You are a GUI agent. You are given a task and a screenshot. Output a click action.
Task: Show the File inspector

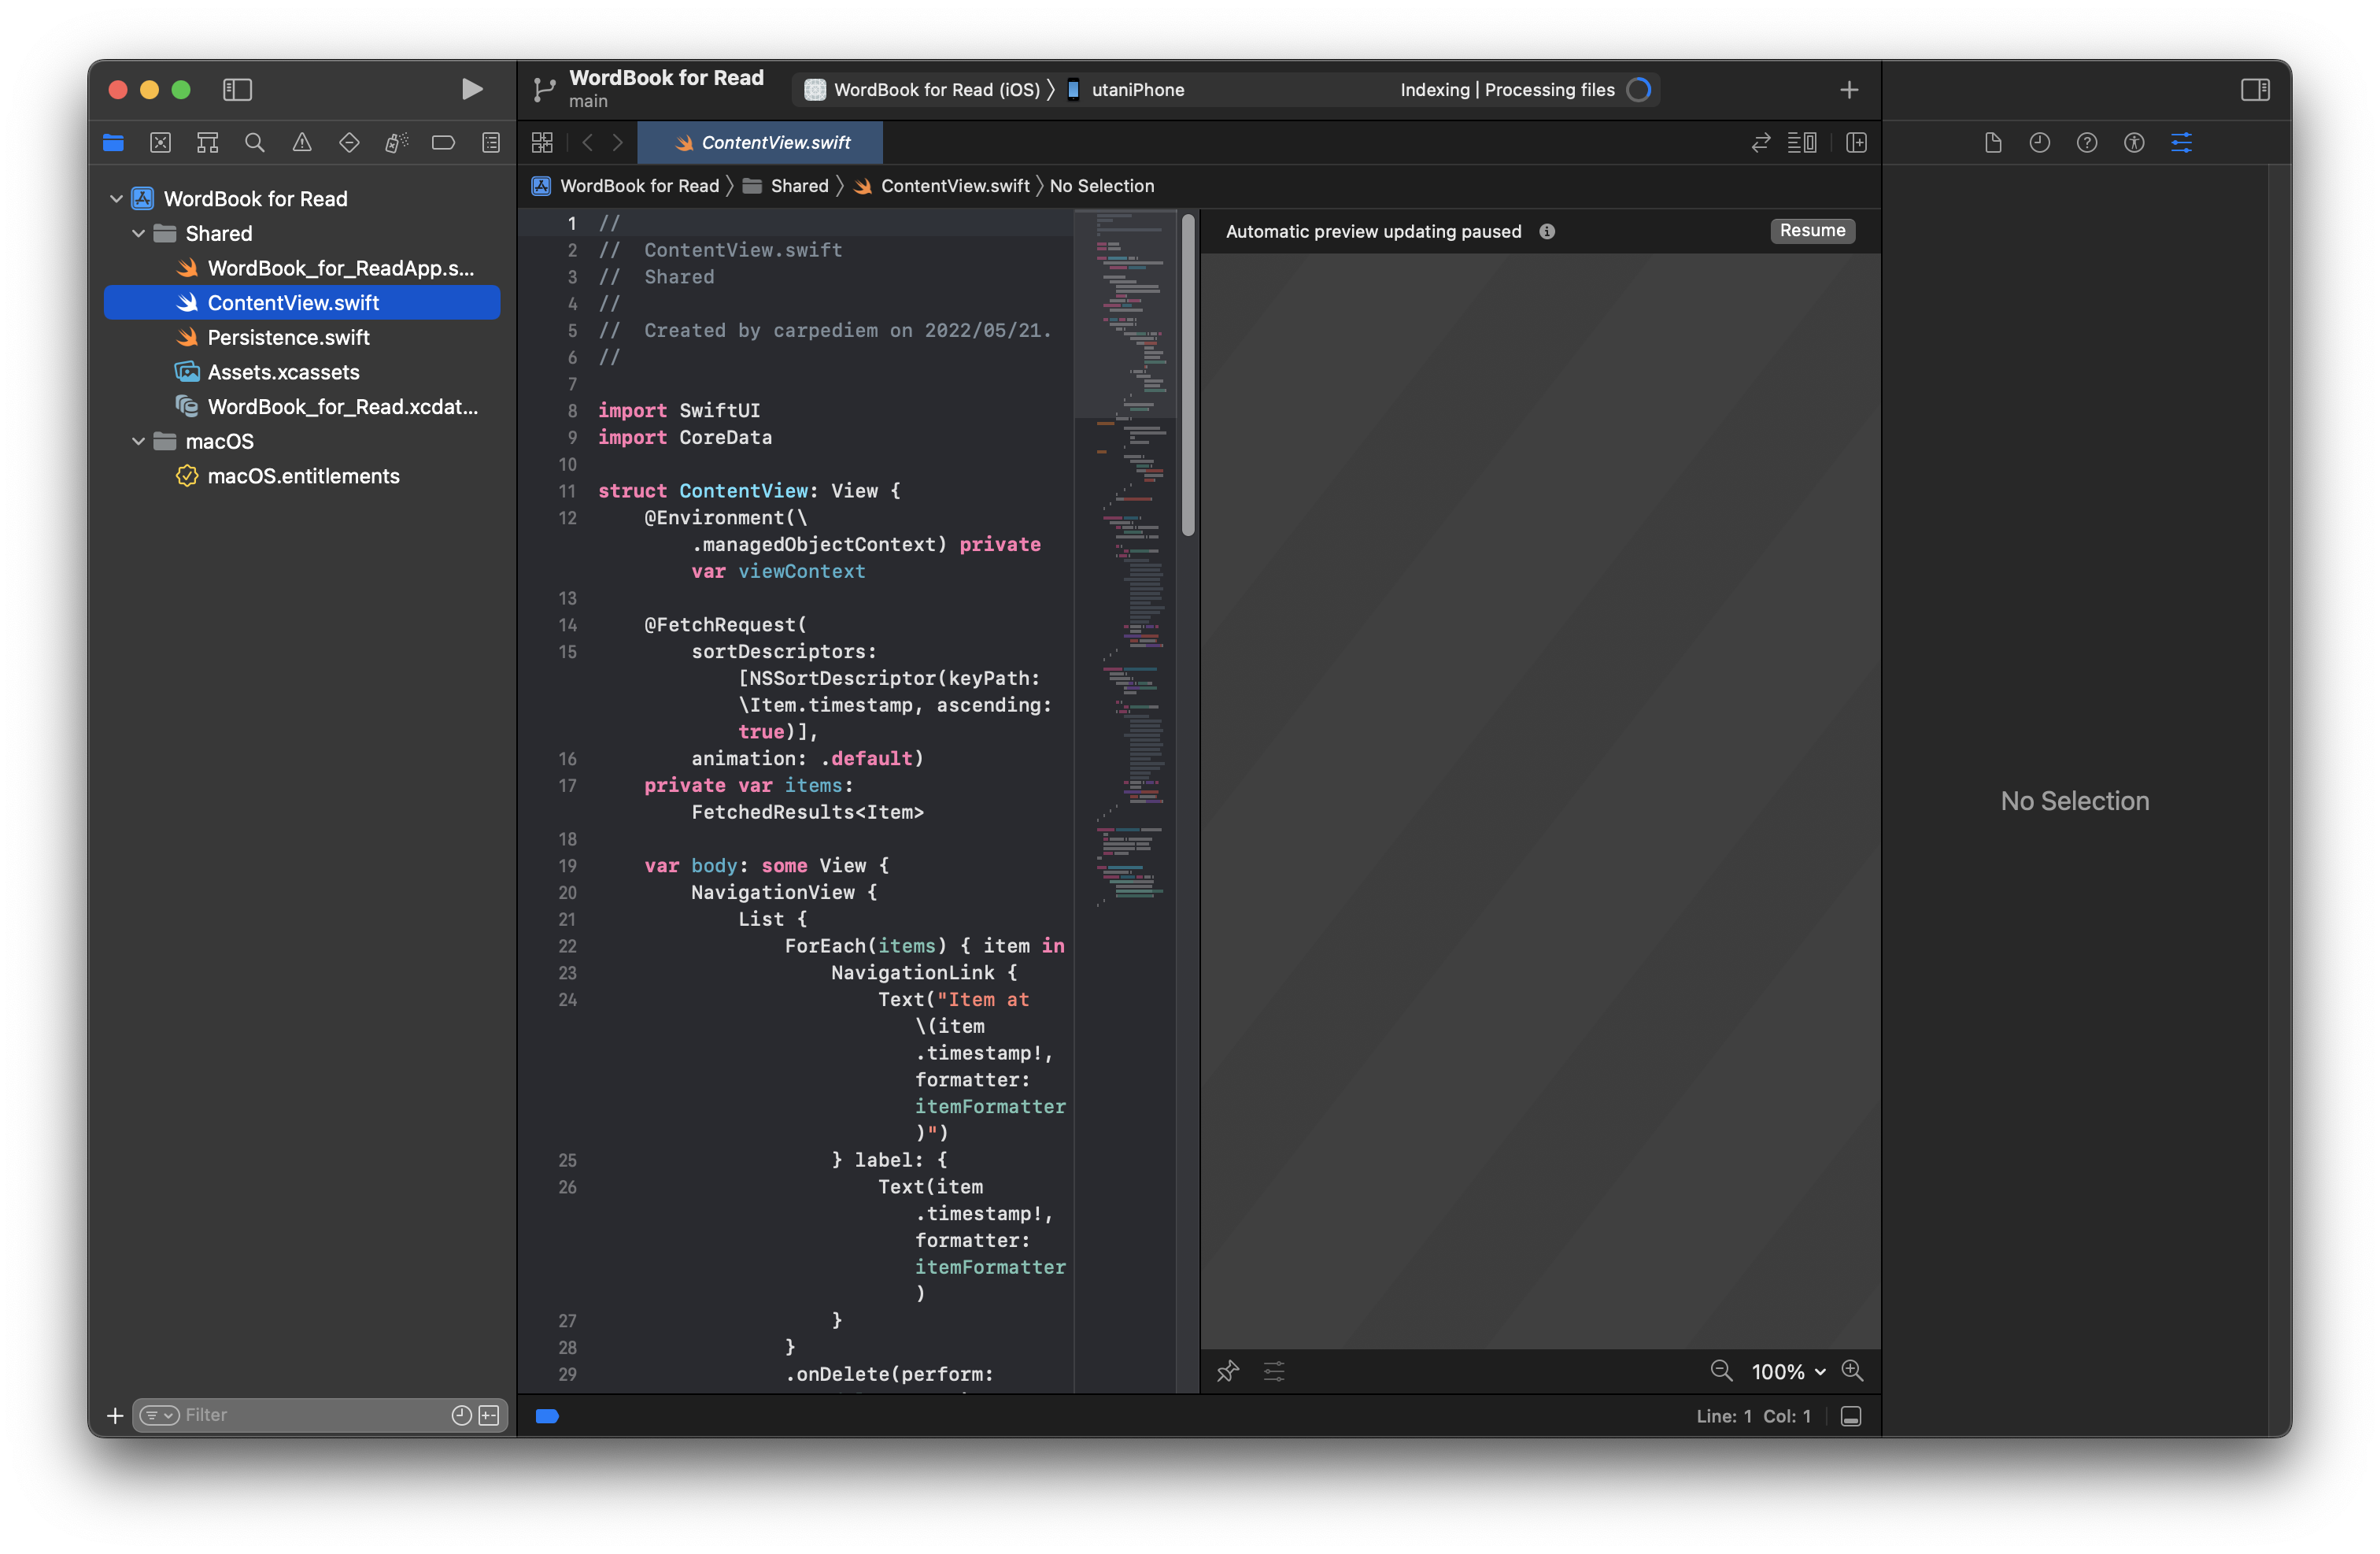1993,143
